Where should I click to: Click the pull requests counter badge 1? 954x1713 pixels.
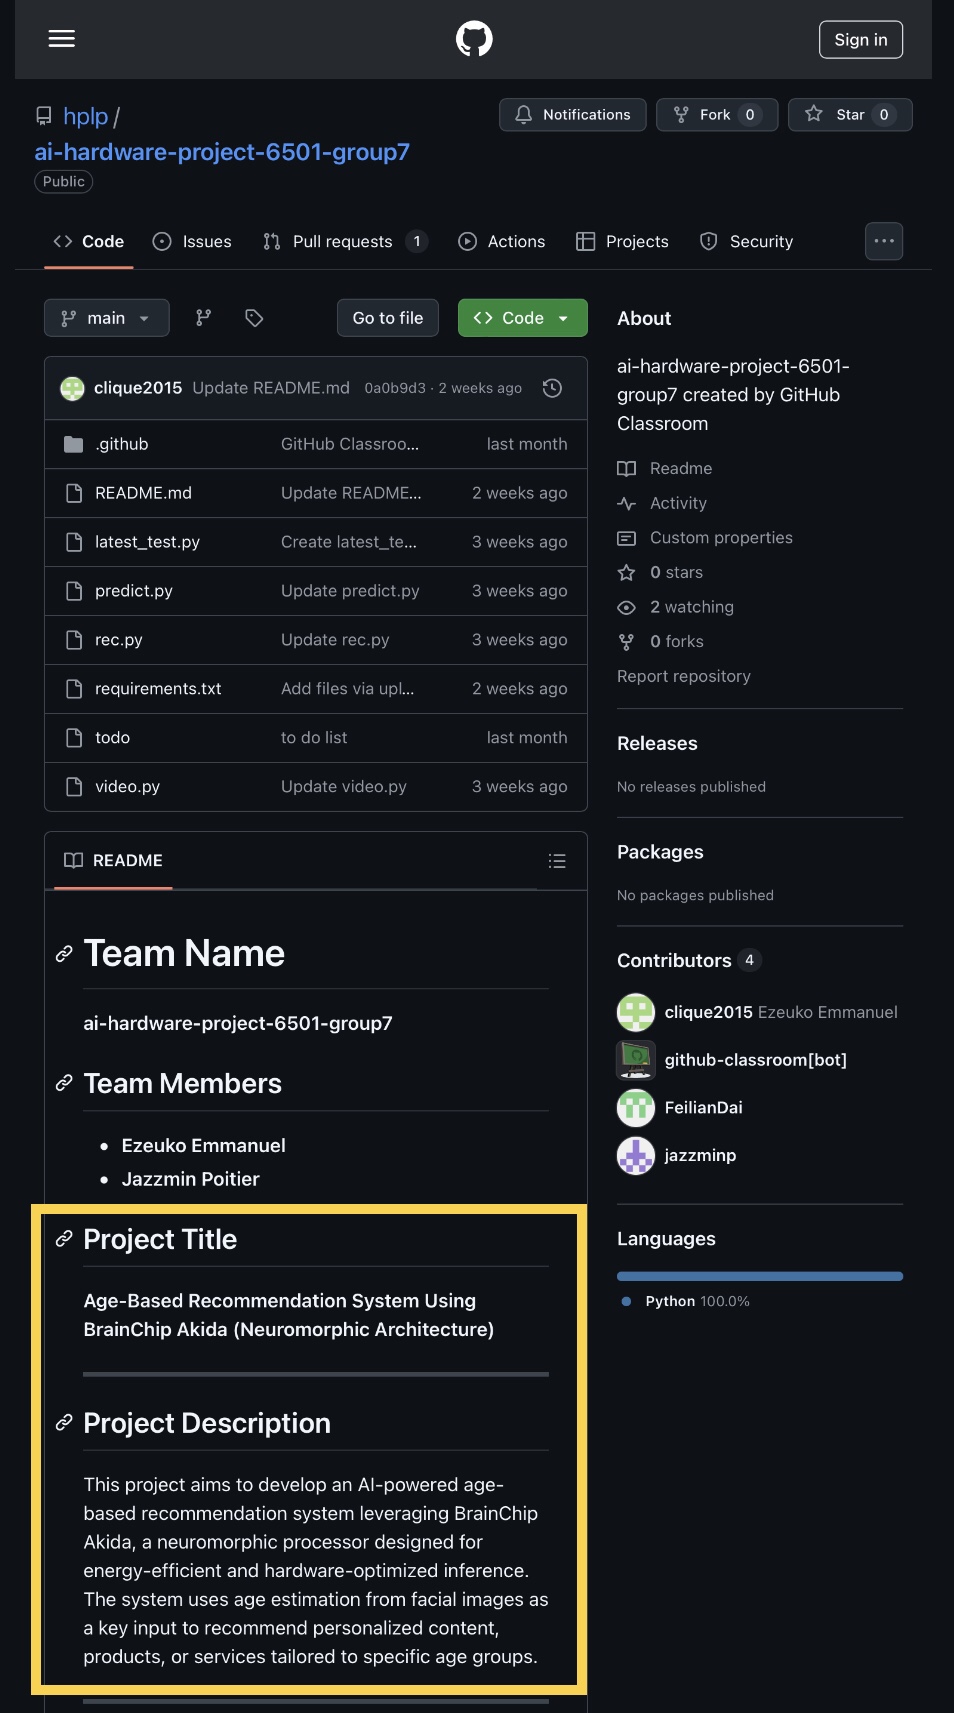coord(417,242)
